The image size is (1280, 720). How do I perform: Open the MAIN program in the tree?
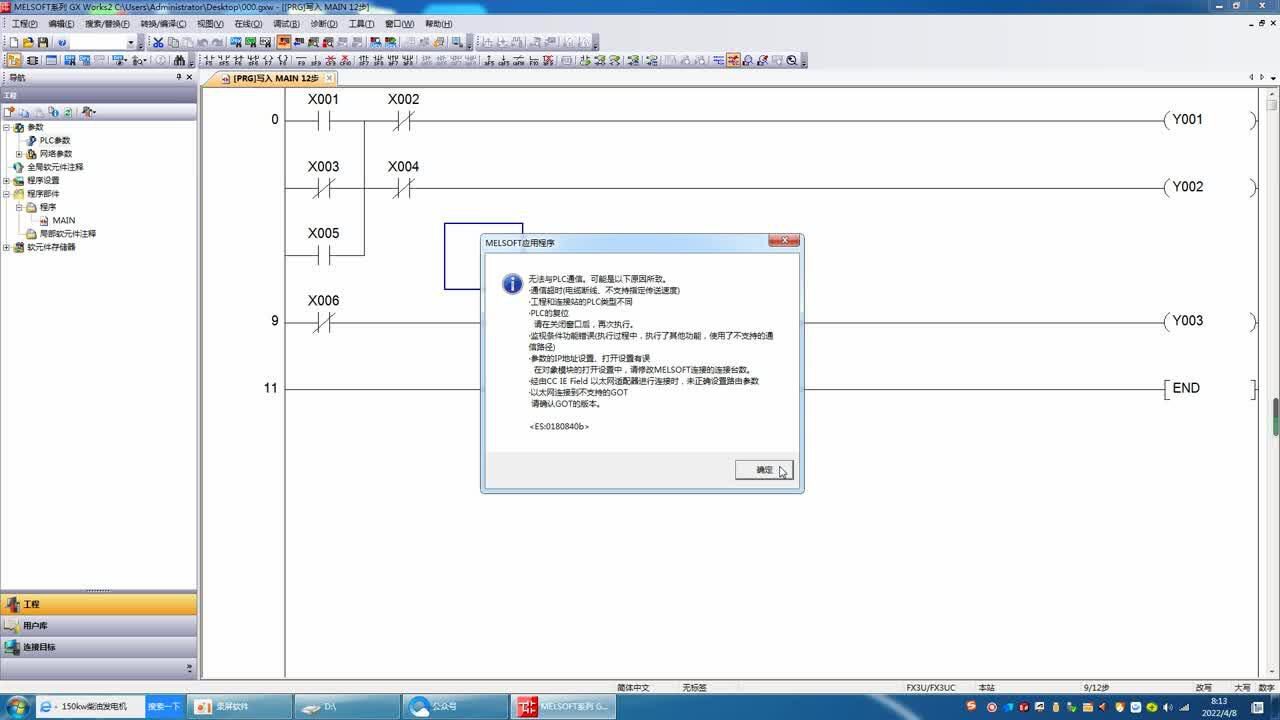point(64,220)
